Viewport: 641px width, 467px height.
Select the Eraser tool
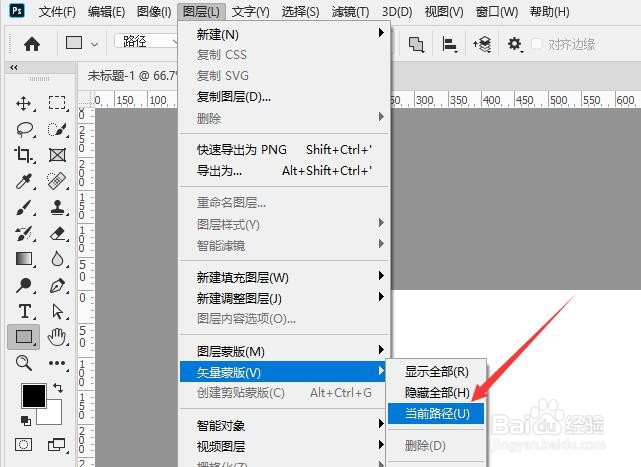[57, 234]
